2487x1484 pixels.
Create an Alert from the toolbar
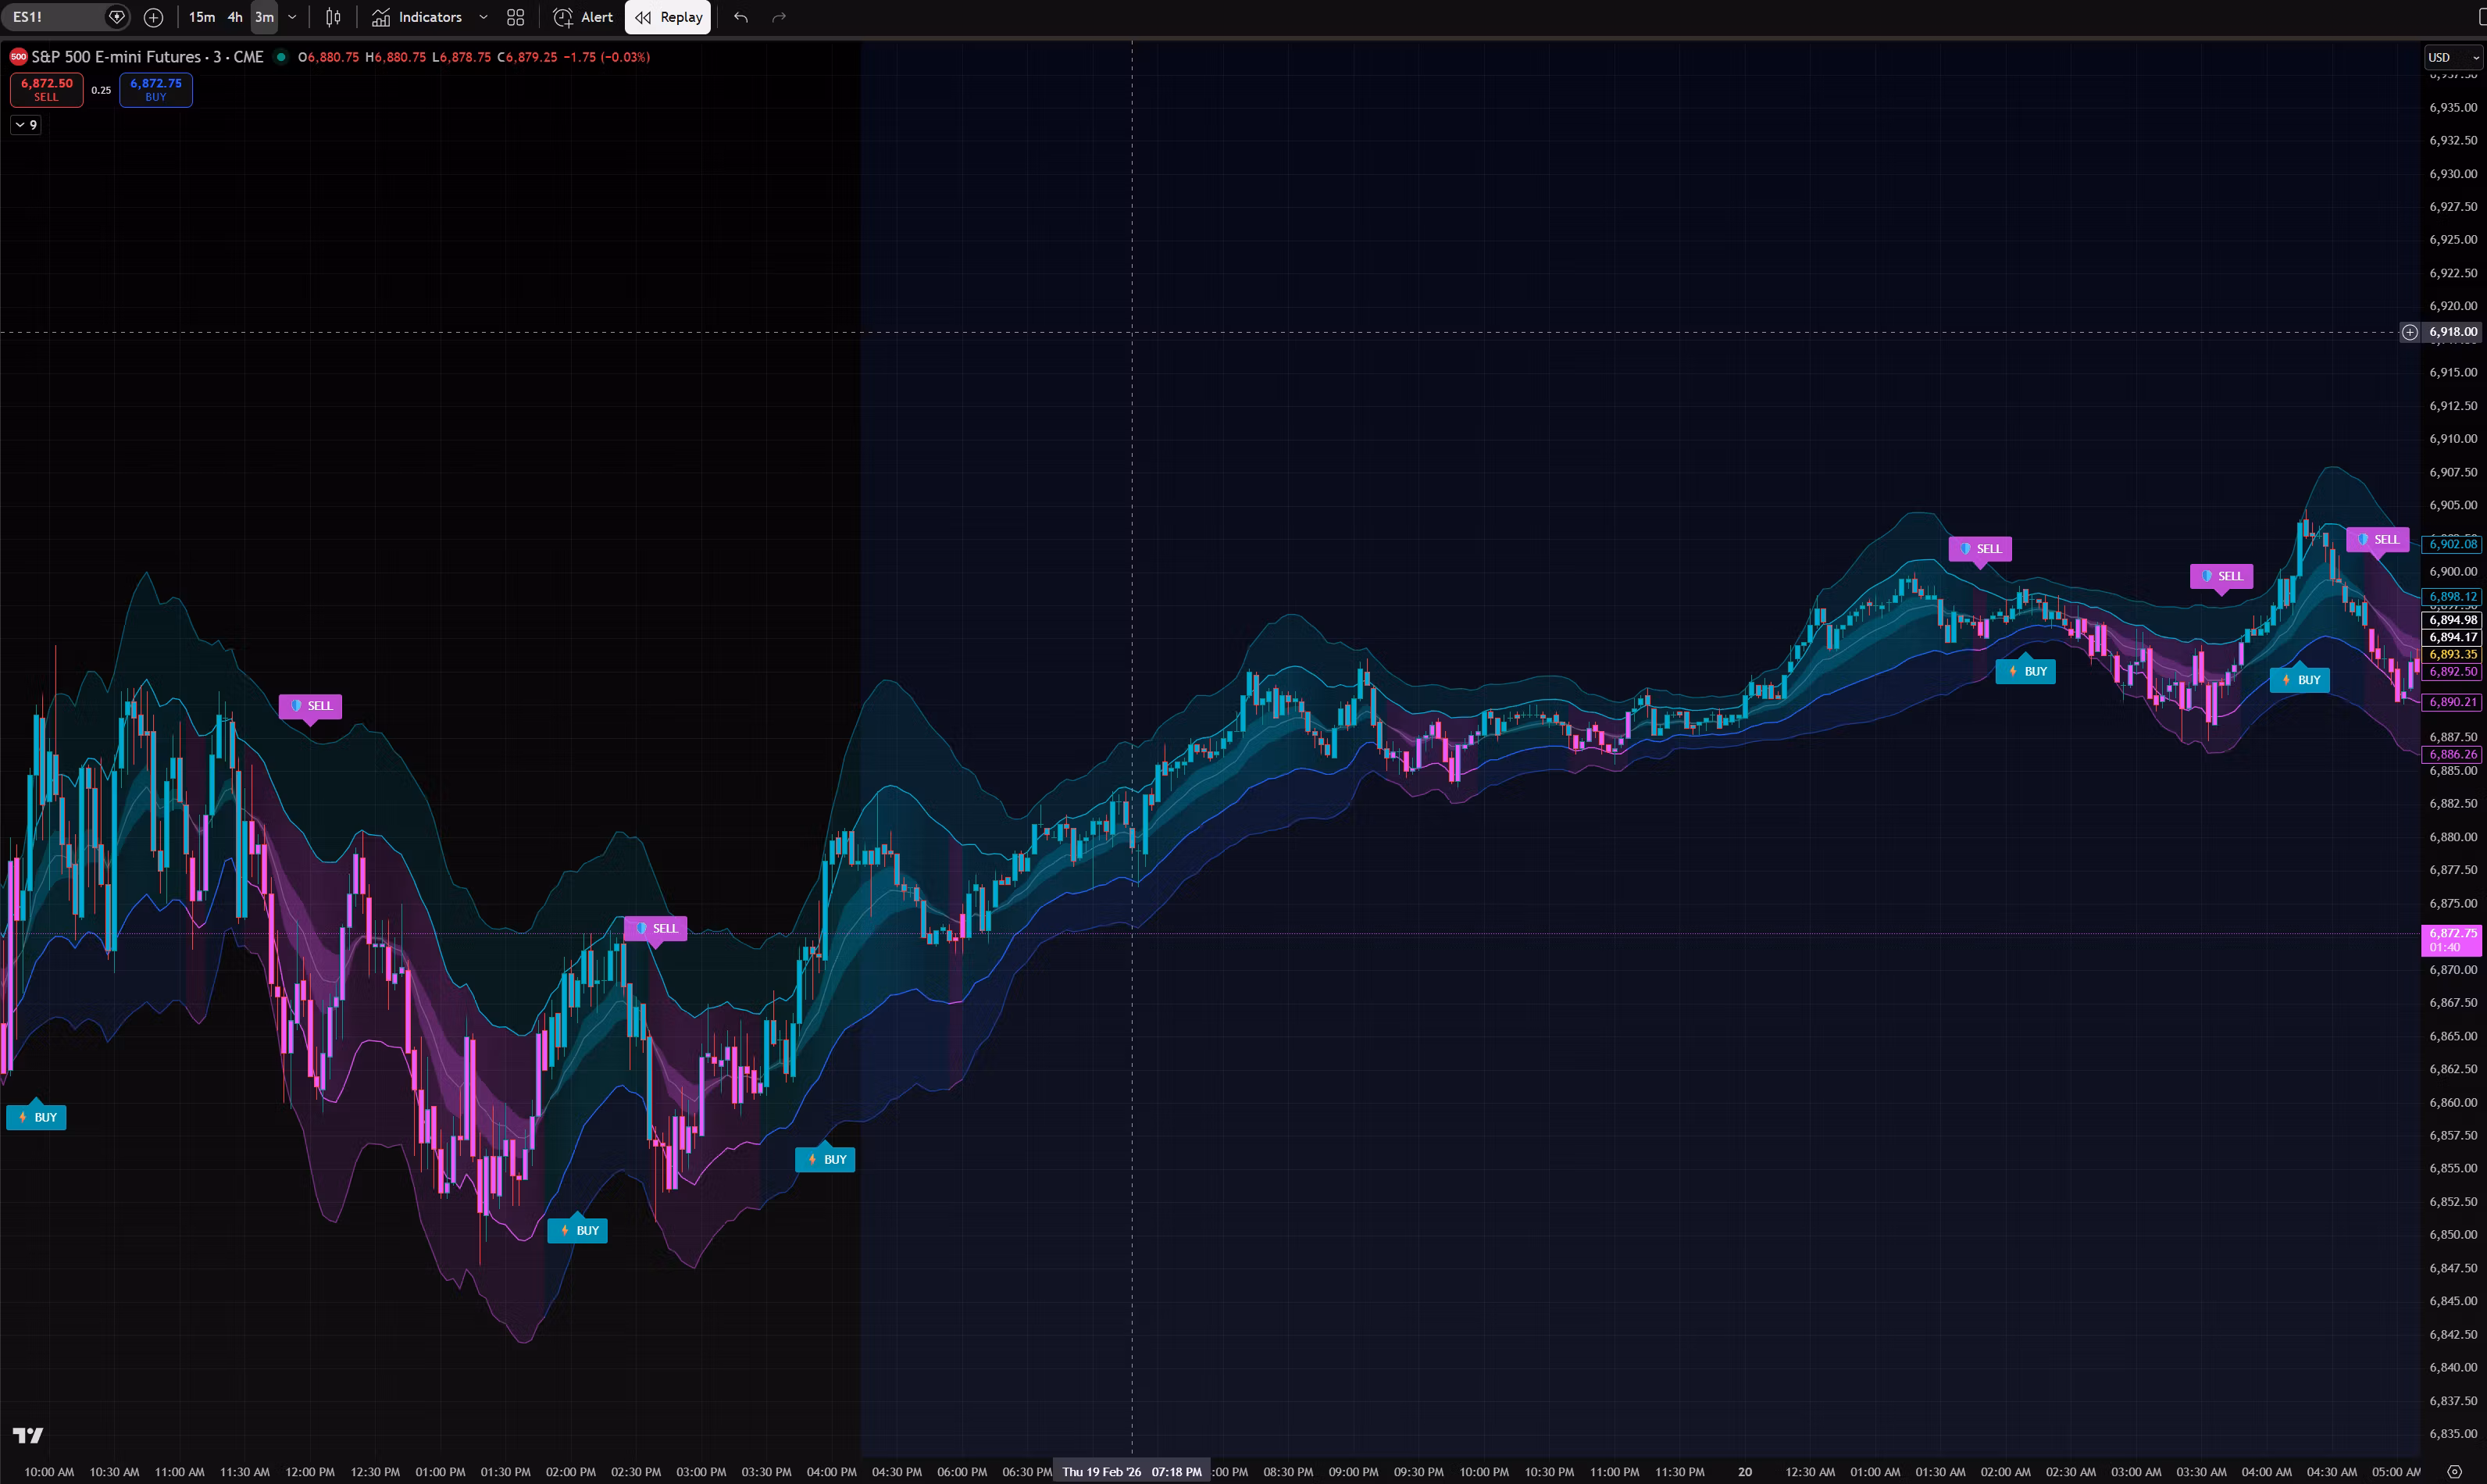point(584,17)
